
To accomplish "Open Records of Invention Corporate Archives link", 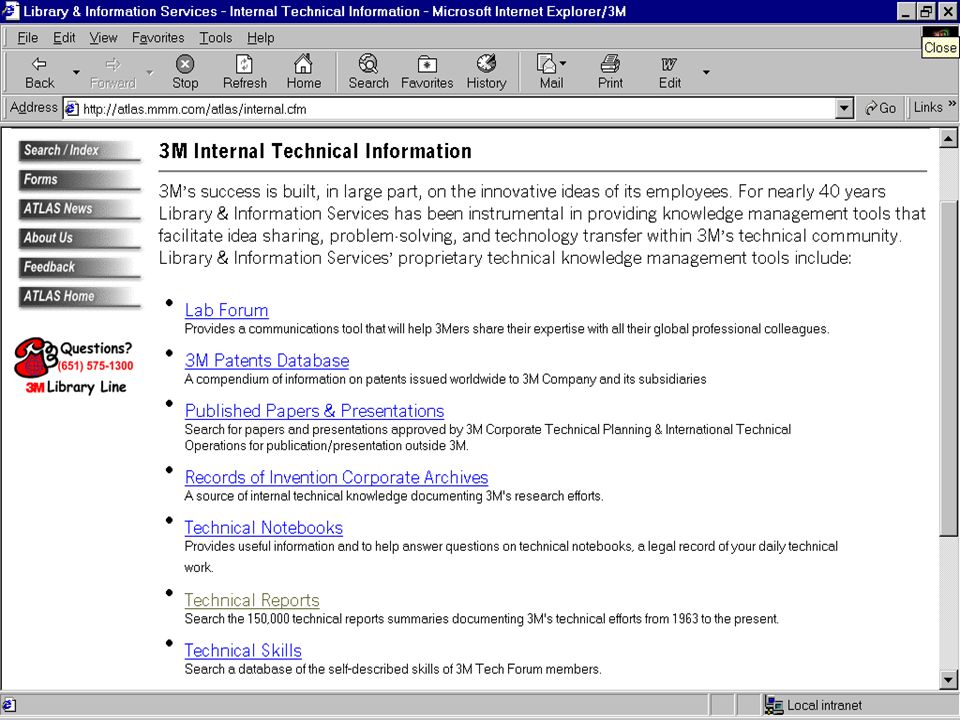I will 336,477.
